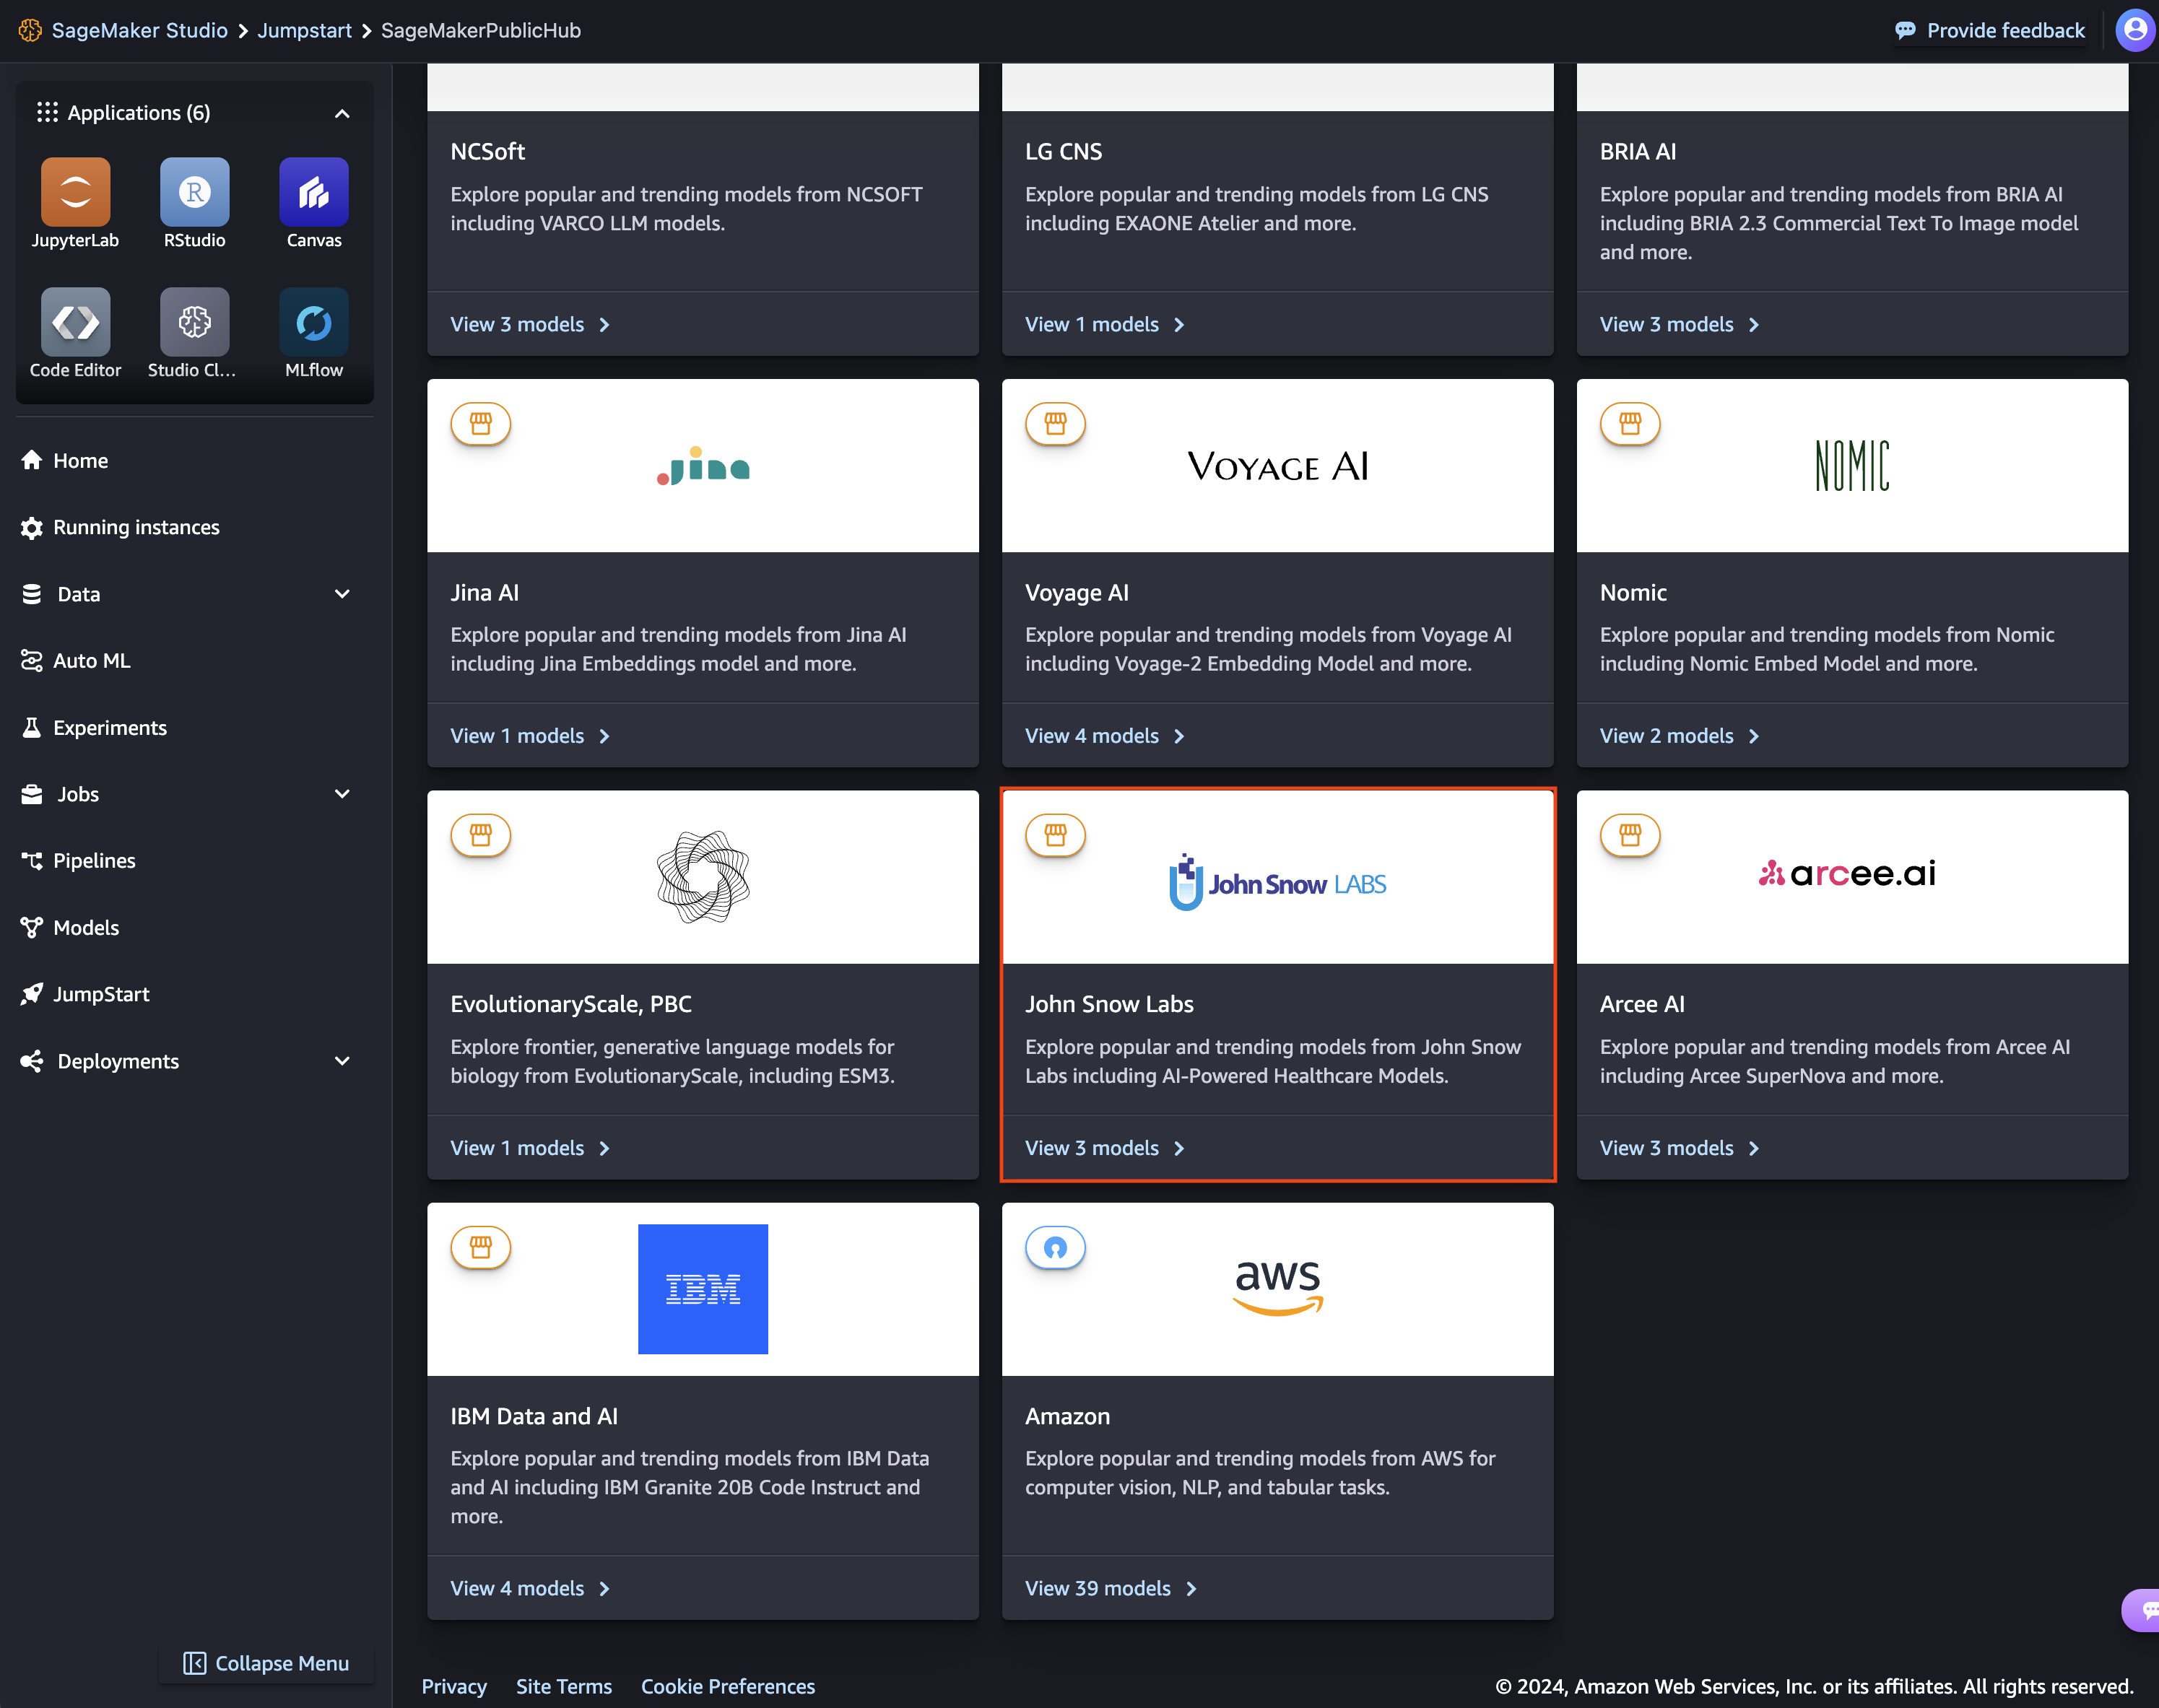The image size is (2159, 1708).
Task: Open the Canvas application icon
Action: tap(313, 191)
